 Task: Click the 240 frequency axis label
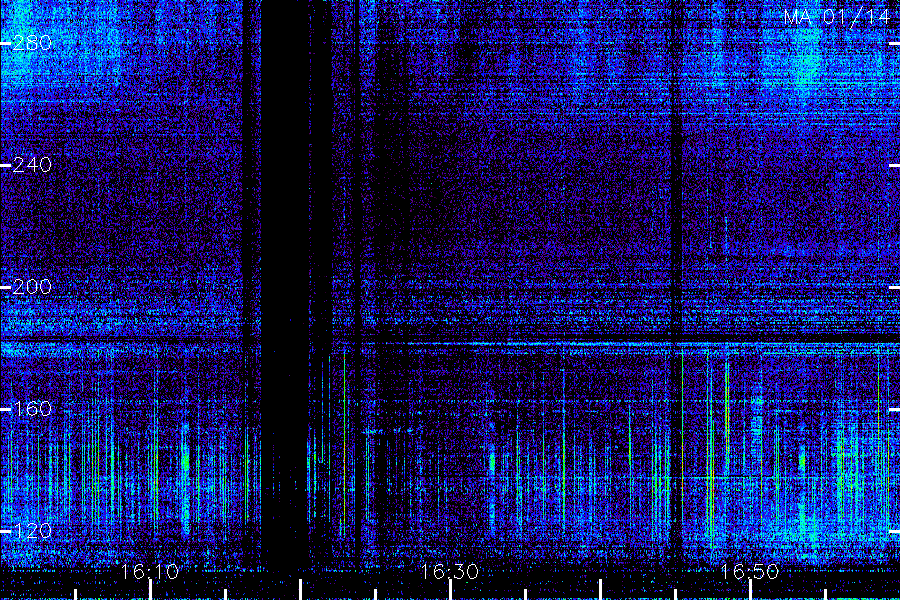32,165
